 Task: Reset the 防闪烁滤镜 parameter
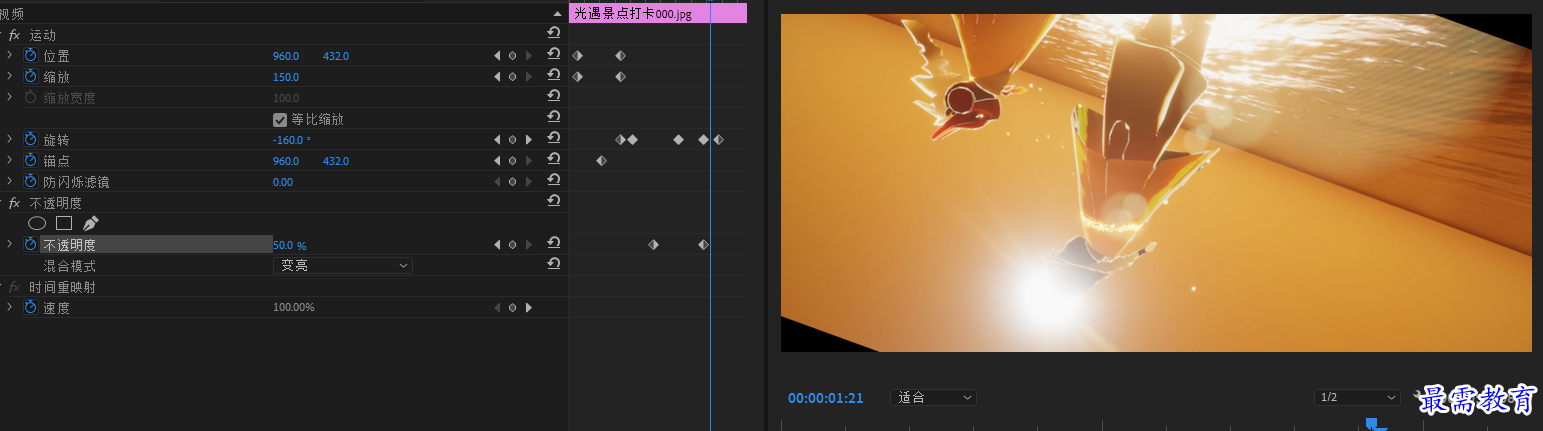coord(553,181)
